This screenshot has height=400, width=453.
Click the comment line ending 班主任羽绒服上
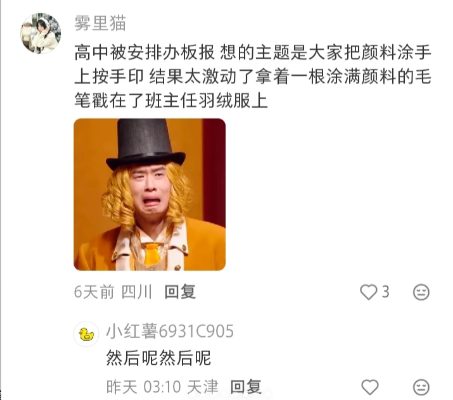point(171,101)
